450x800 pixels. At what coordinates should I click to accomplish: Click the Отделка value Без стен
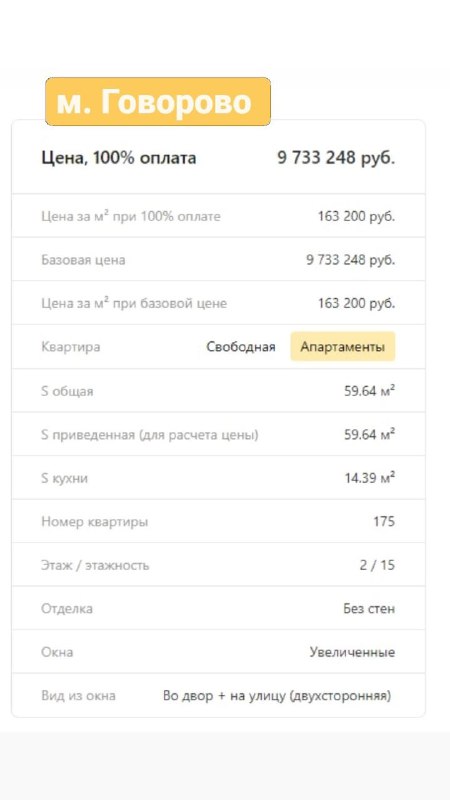(369, 609)
